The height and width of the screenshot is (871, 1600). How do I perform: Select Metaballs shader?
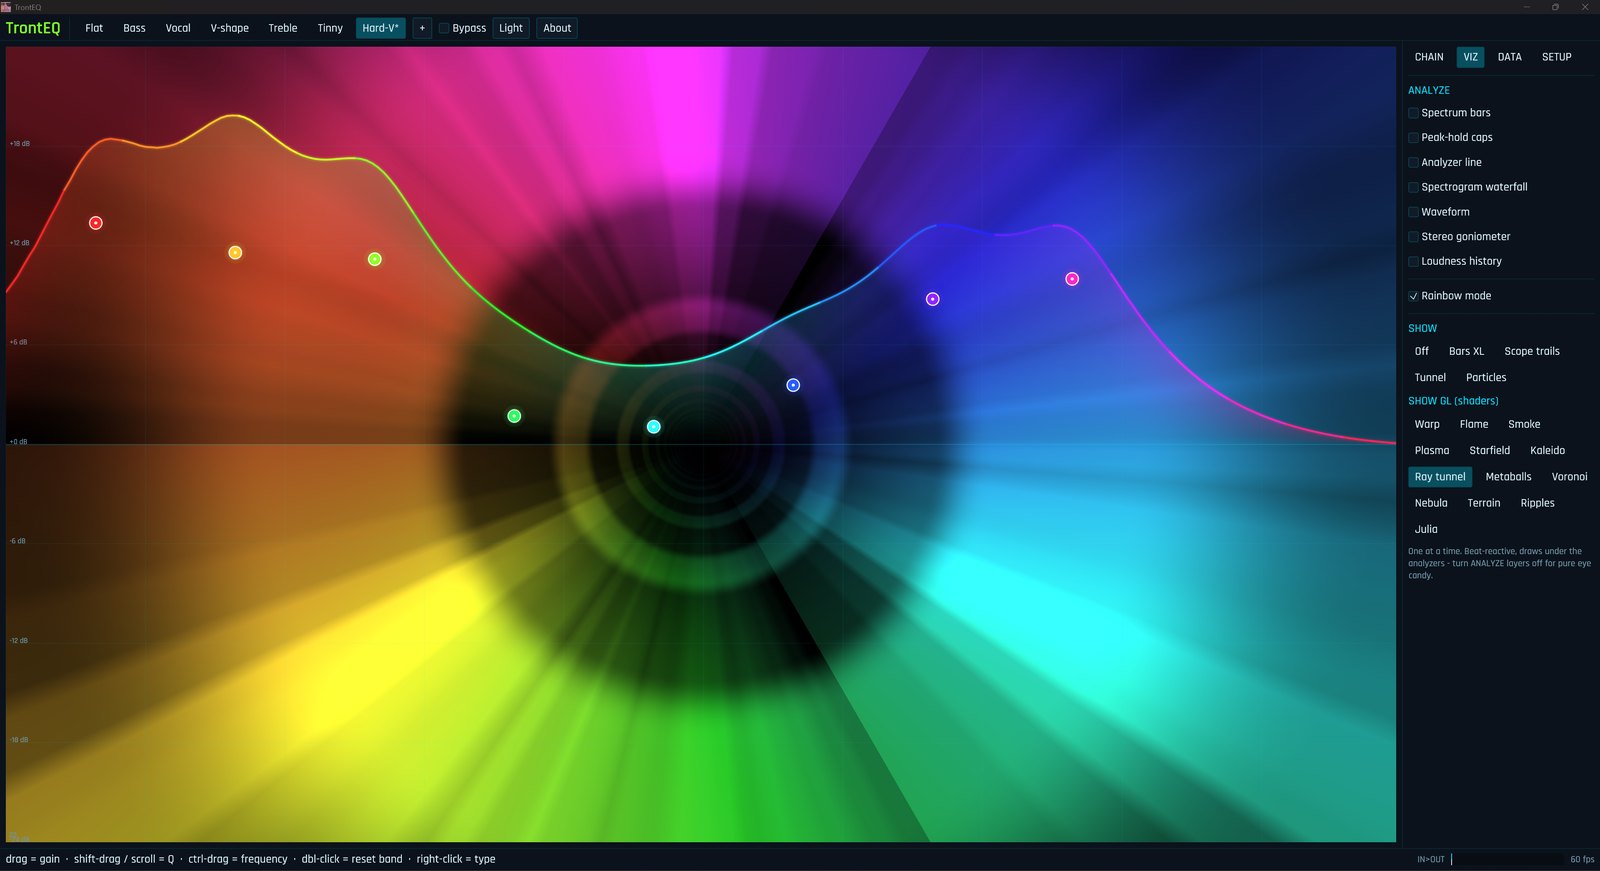point(1508,477)
